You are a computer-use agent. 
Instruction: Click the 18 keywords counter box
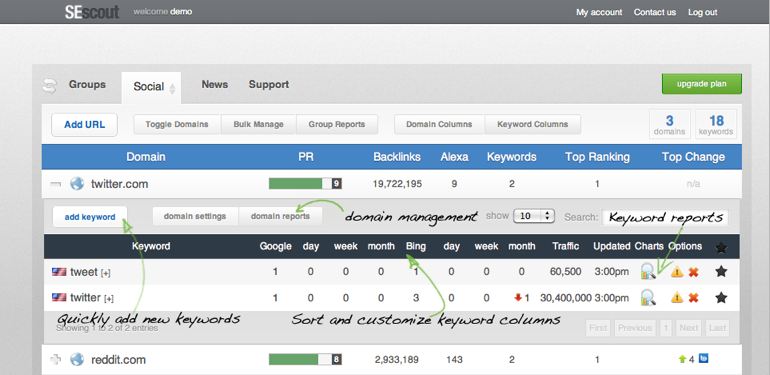point(716,124)
